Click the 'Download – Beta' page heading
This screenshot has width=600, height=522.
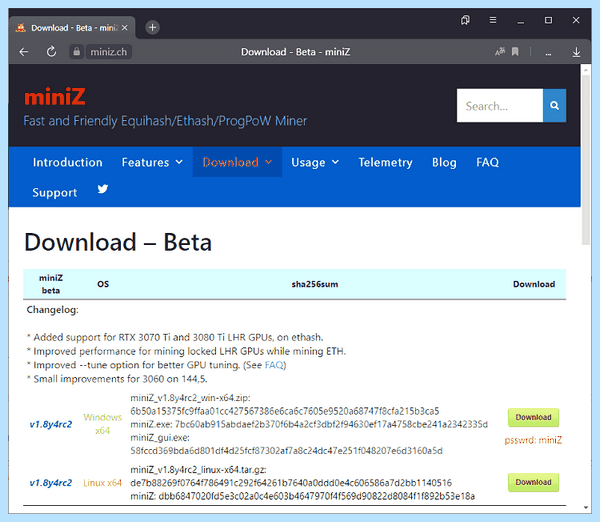(x=118, y=242)
